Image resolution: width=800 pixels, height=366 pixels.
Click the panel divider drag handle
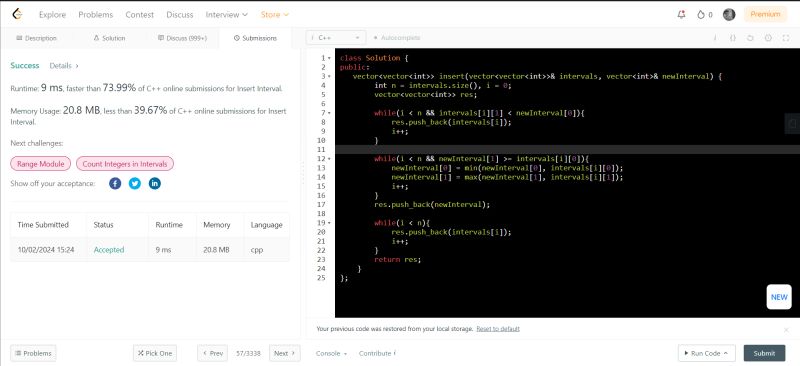[303, 174]
